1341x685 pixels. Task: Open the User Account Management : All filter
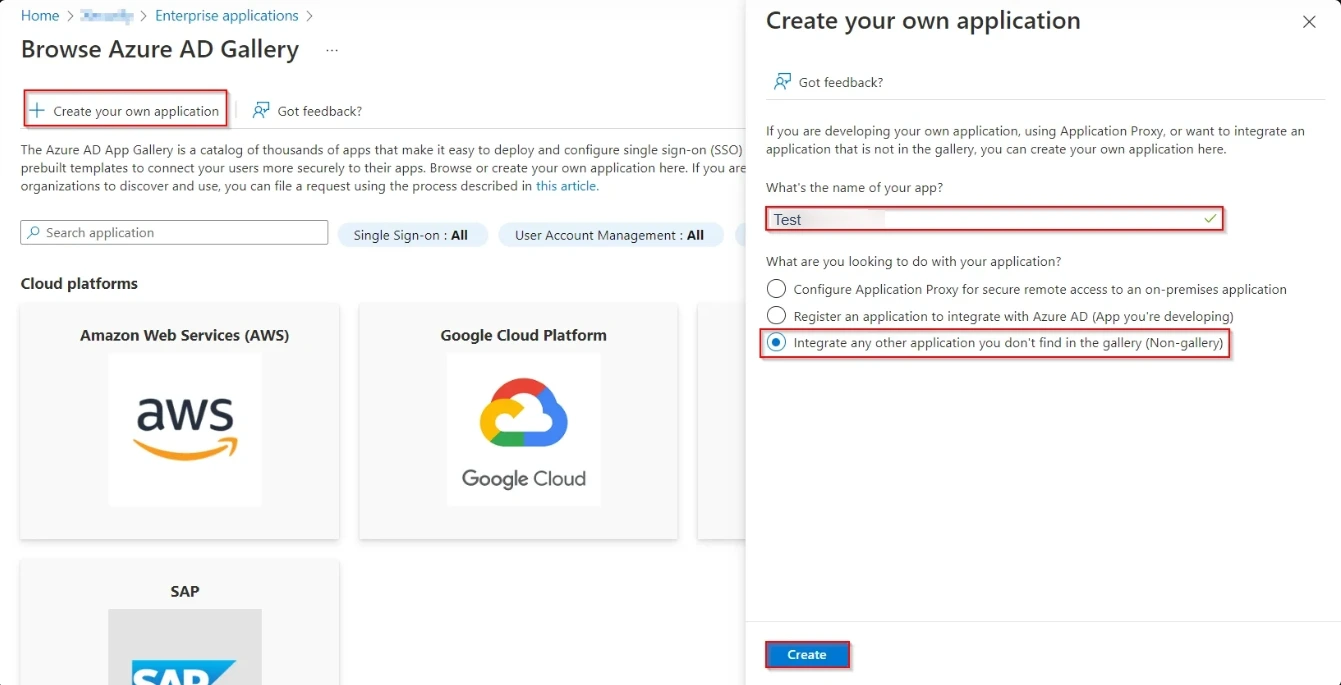pyautogui.click(x=609, y=235)
